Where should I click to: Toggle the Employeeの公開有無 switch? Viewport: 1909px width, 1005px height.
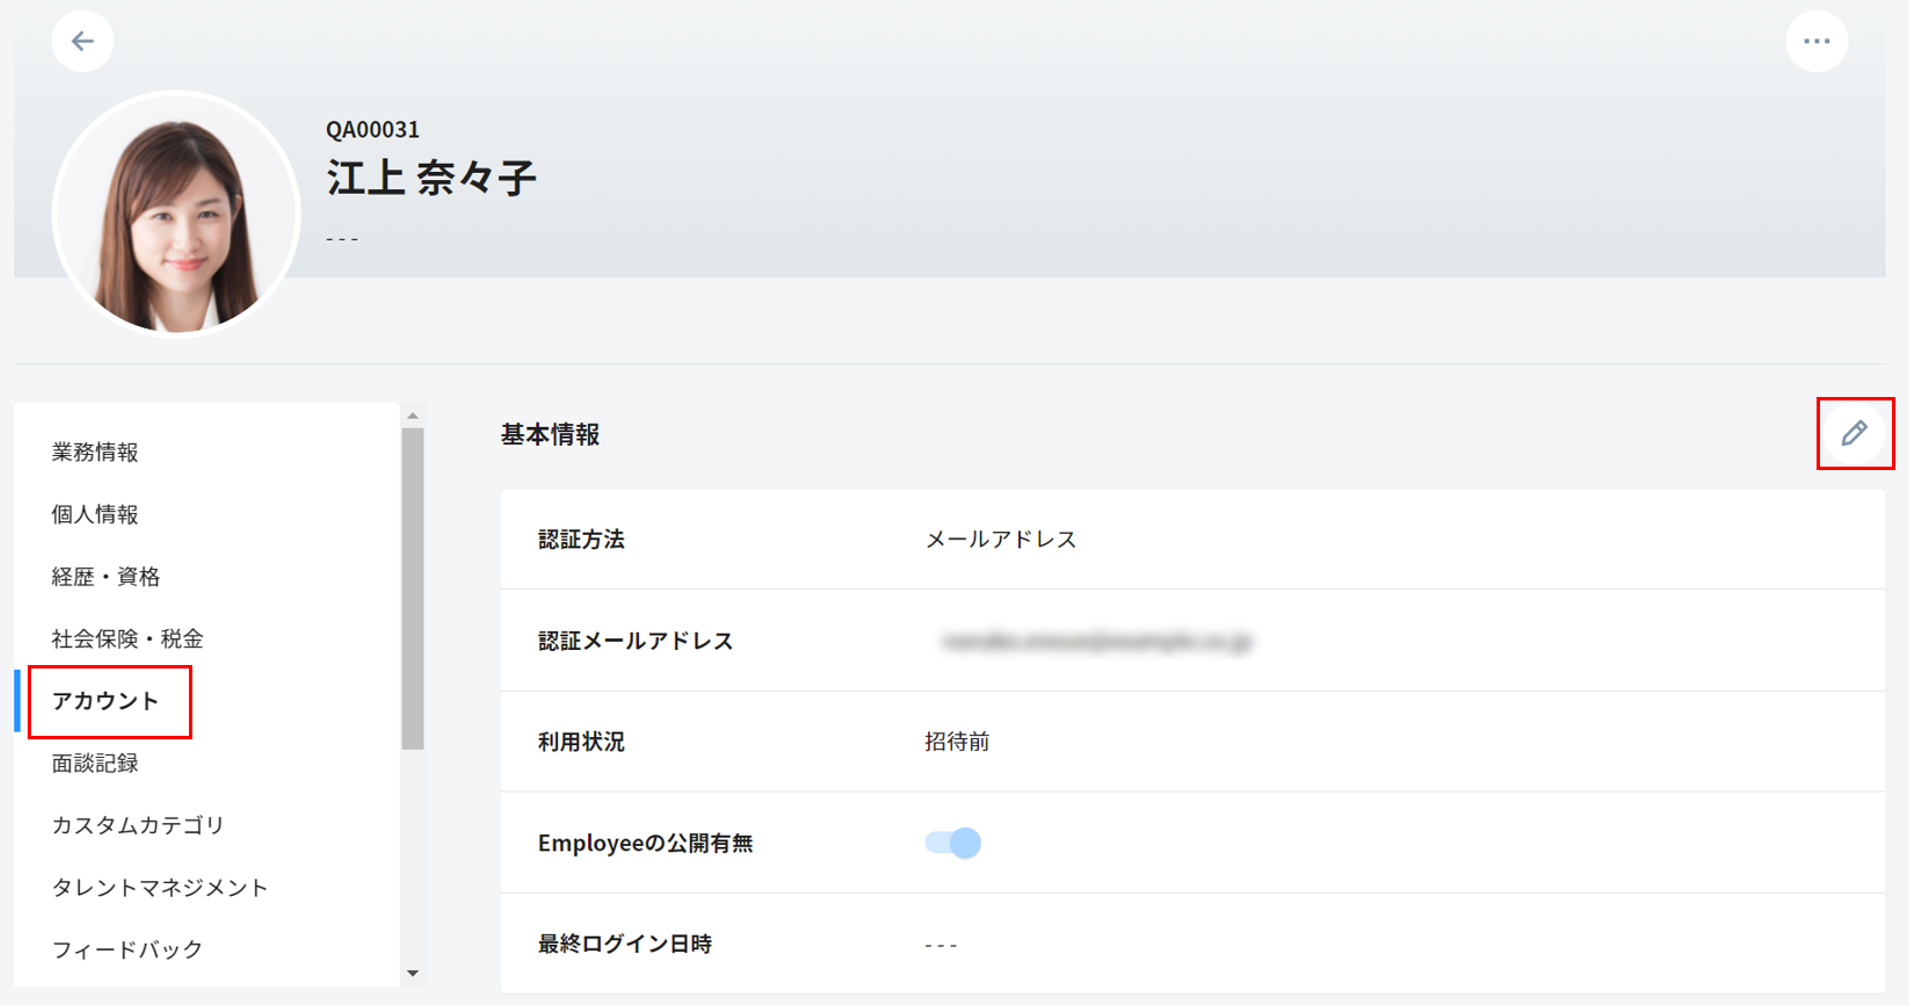pyautogui.click(x=952, y=843)
